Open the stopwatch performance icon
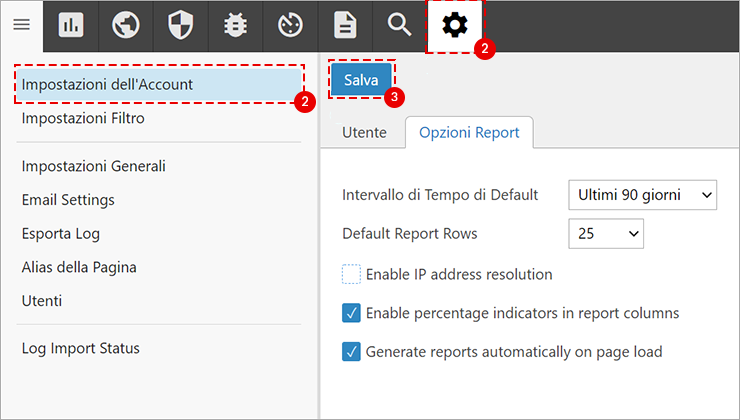This screenshot has width=740, height=420. point(290,25)
